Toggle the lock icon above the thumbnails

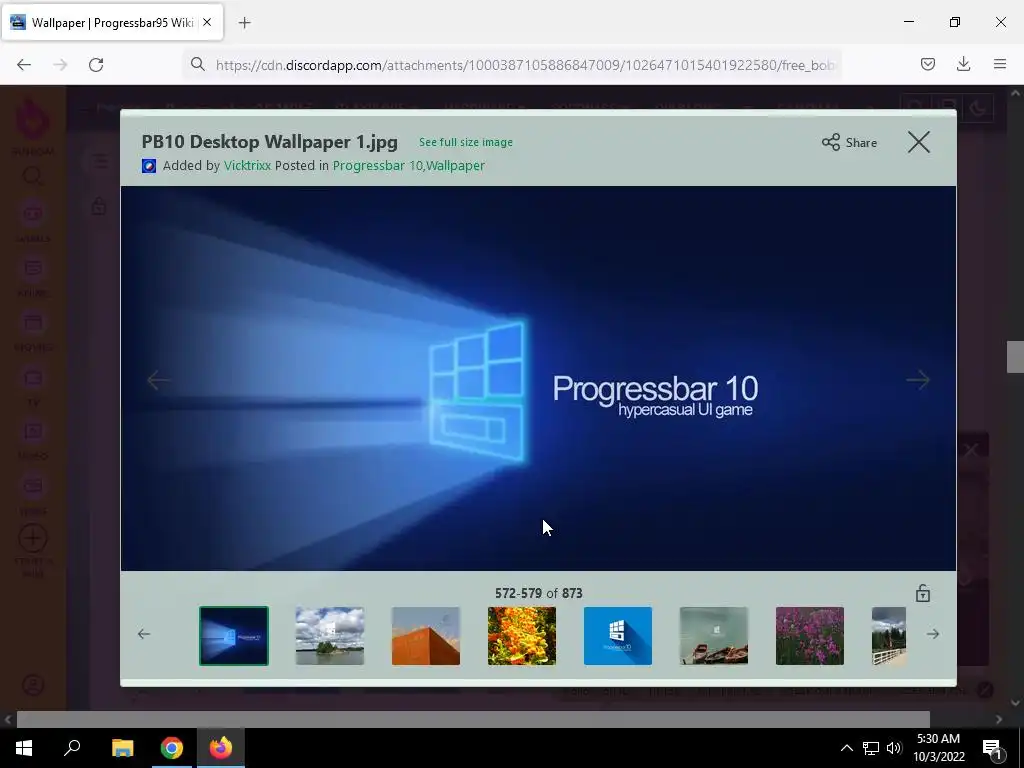pyautogui.click(x=922, y=593)
